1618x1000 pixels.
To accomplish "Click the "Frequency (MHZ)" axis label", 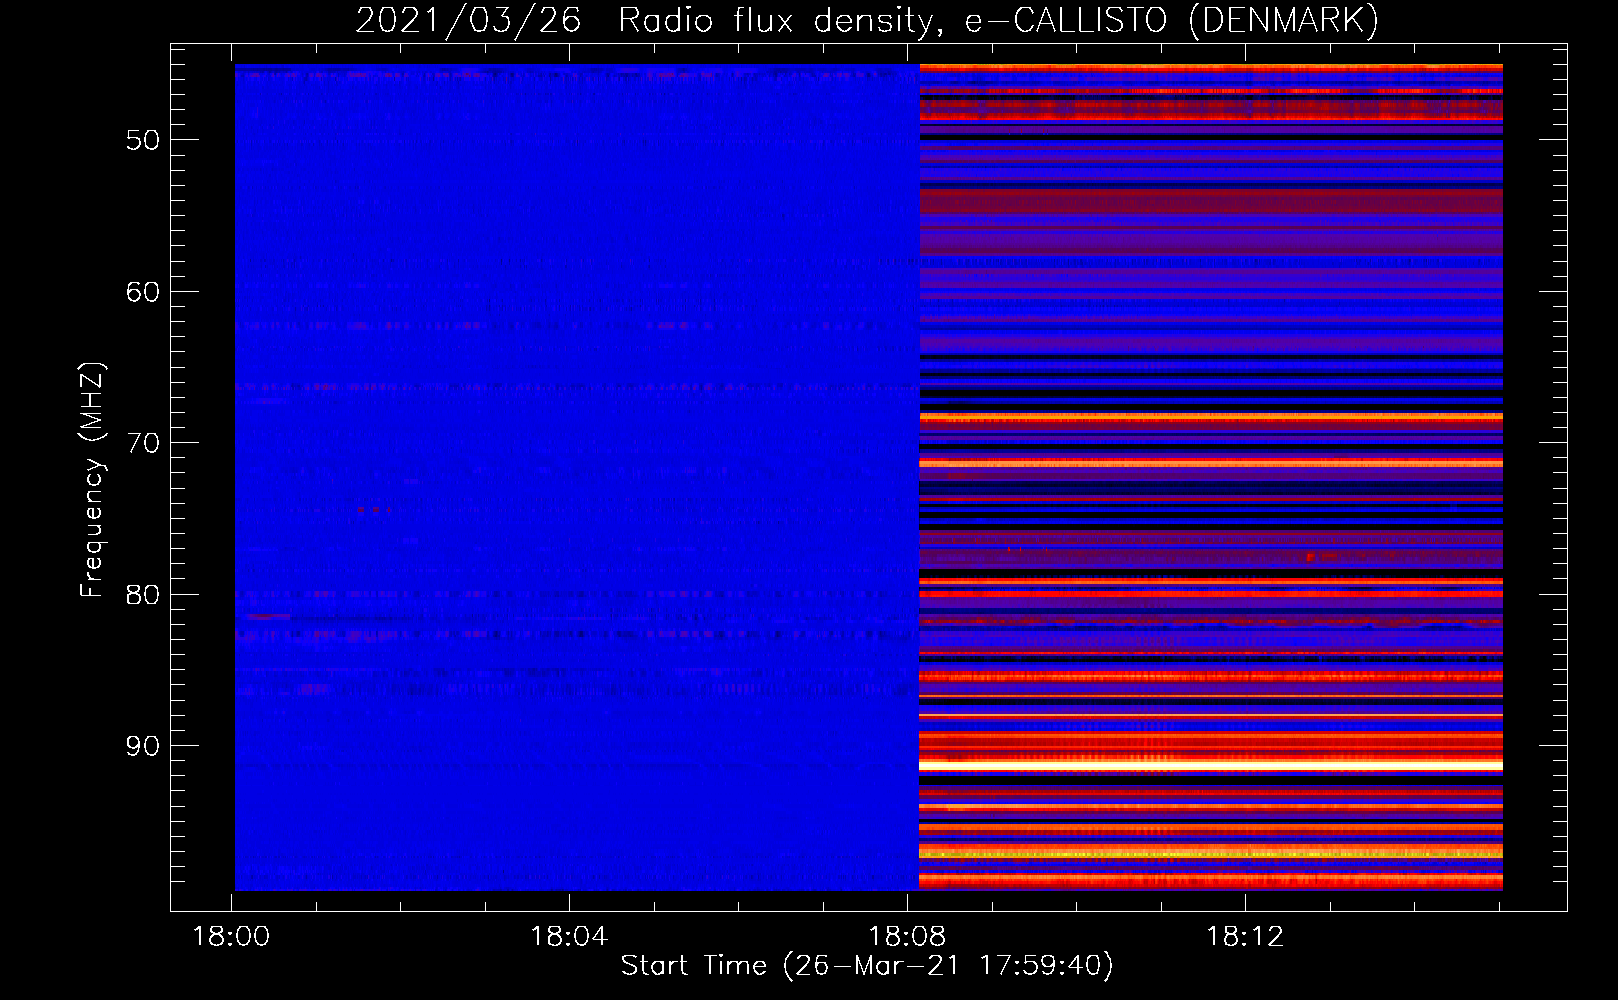I will tap(92, 480).
